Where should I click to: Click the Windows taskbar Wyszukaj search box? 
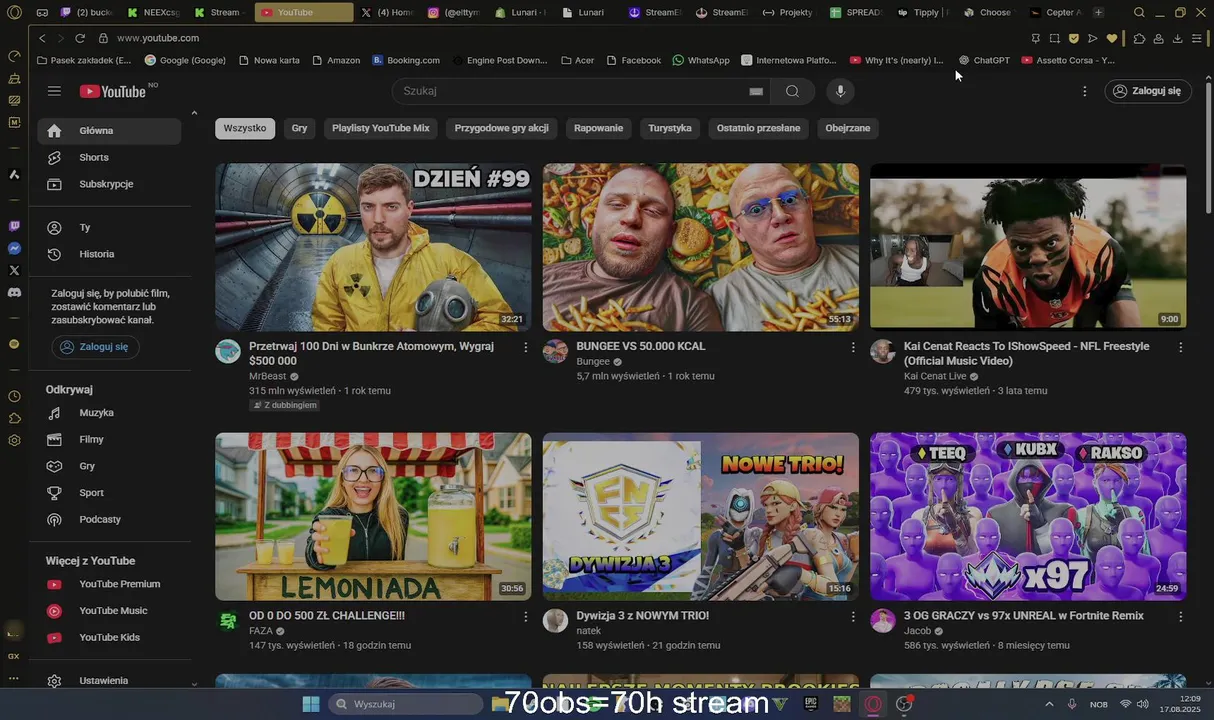click(x=404, y=704)
